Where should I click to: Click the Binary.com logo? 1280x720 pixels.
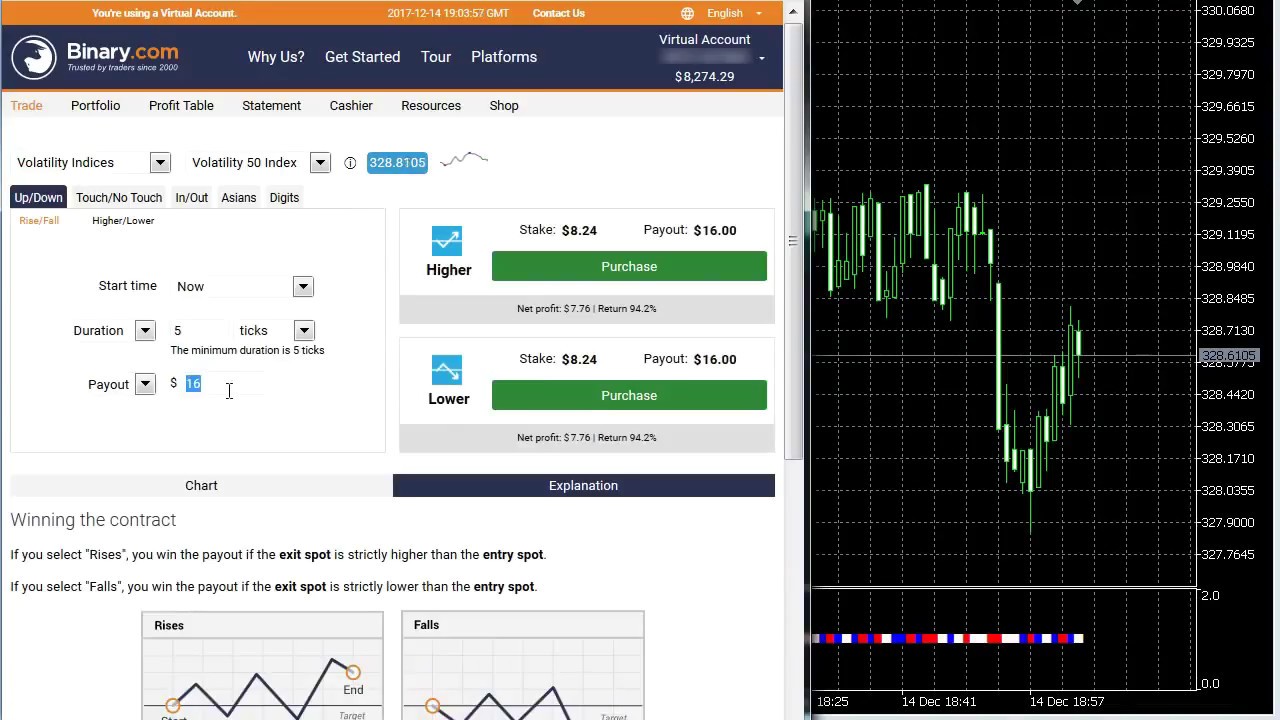[95, 57]
